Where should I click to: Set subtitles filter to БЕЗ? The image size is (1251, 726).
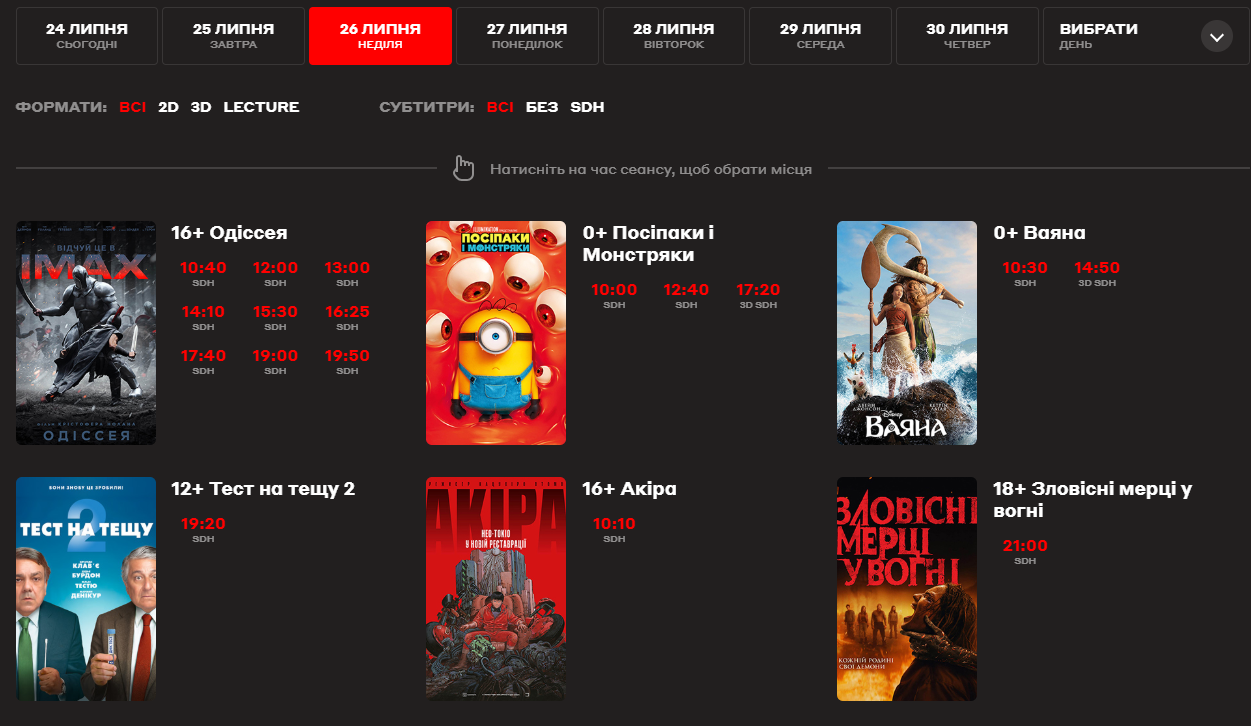click(x=542, y=107)
